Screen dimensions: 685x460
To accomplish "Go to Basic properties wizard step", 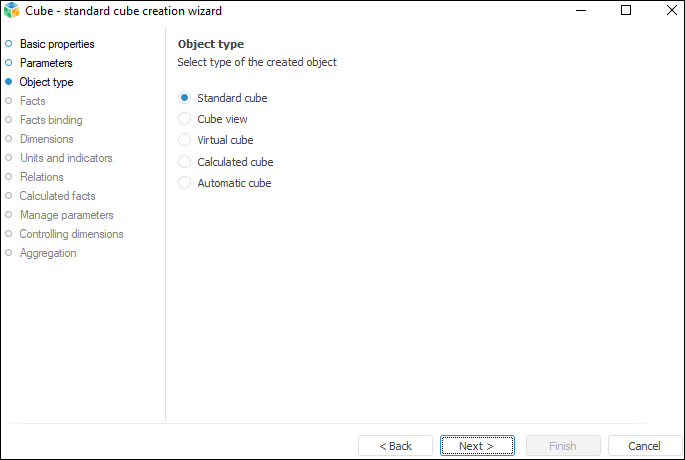I will 57,44.
